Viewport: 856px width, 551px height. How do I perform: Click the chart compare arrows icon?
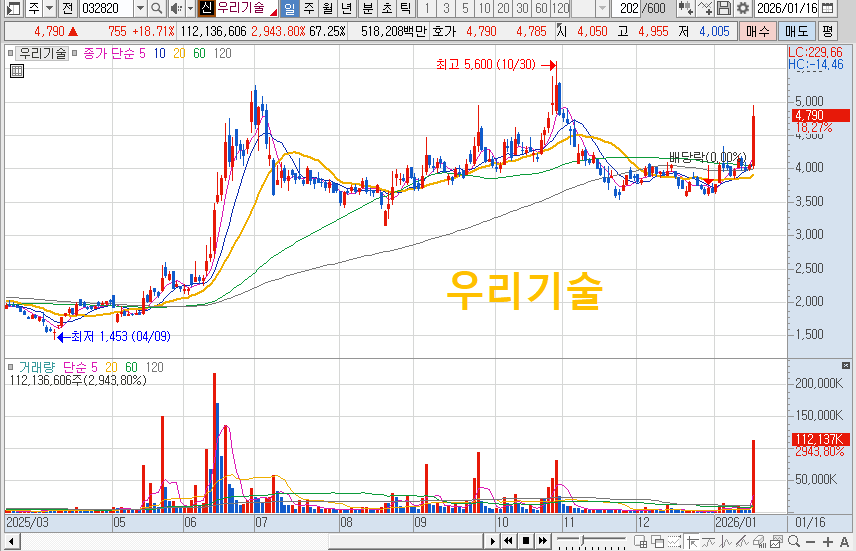coord(685,8)
